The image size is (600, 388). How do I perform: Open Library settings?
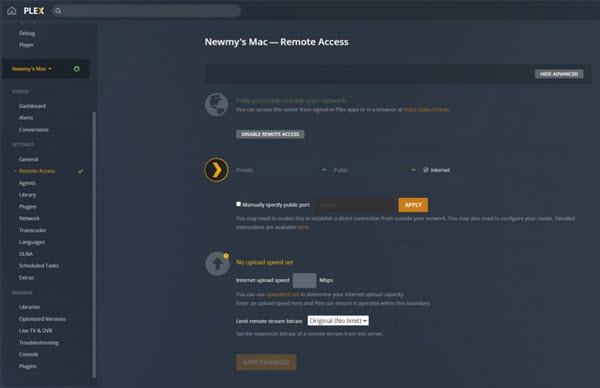[x=28, y=195]
